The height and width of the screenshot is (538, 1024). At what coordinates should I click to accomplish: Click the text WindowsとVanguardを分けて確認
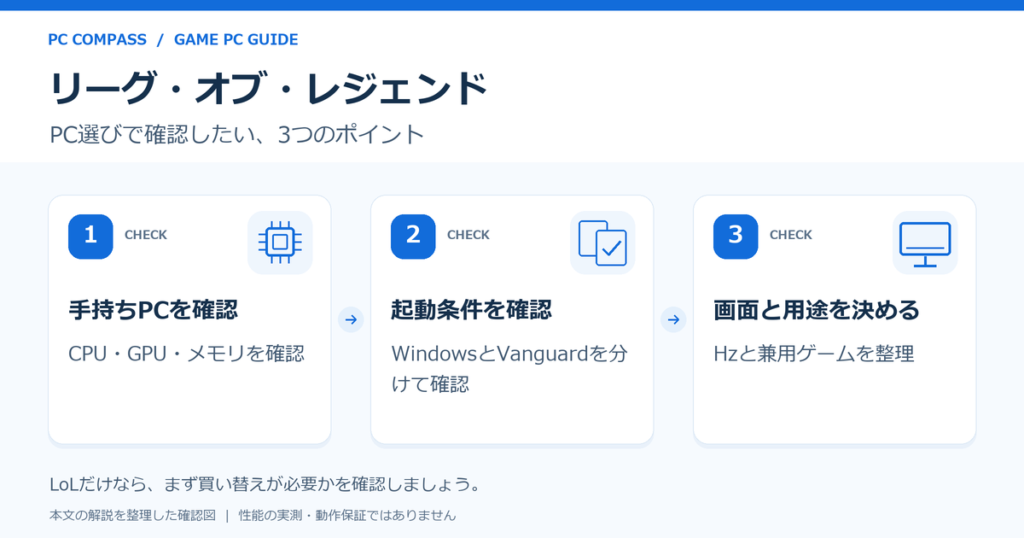pos(509,369)
